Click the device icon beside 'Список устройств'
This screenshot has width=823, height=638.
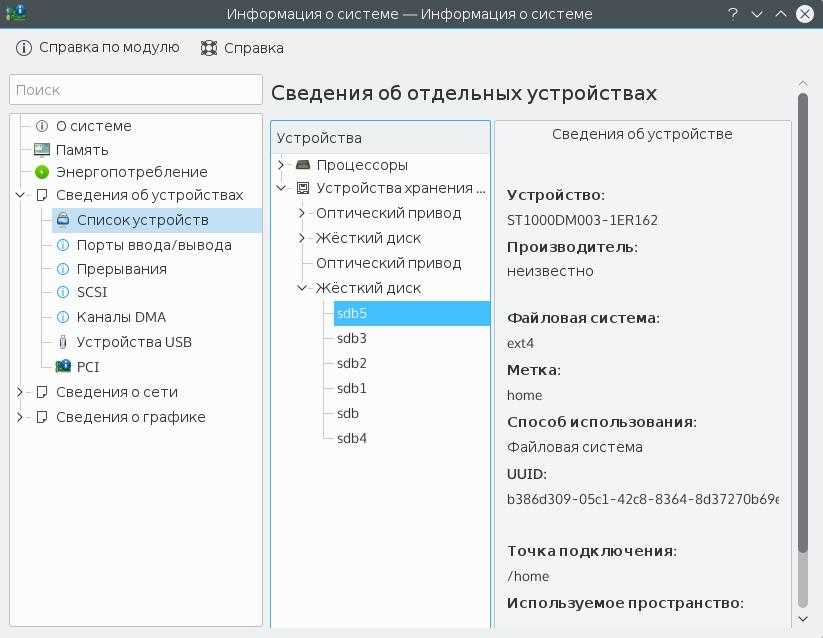pyautogui.click(x=63, y=220)
